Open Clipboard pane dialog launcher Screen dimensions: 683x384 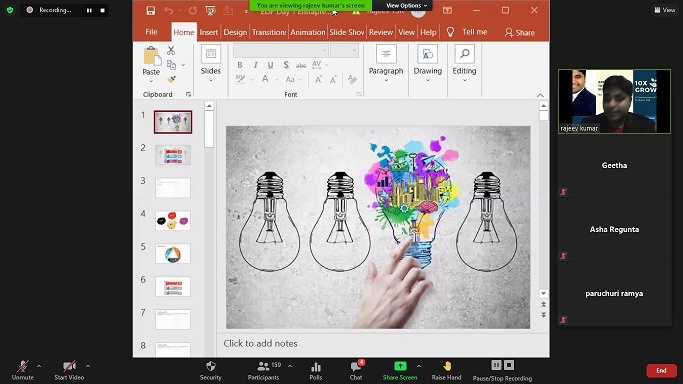(x=188, y=94)
